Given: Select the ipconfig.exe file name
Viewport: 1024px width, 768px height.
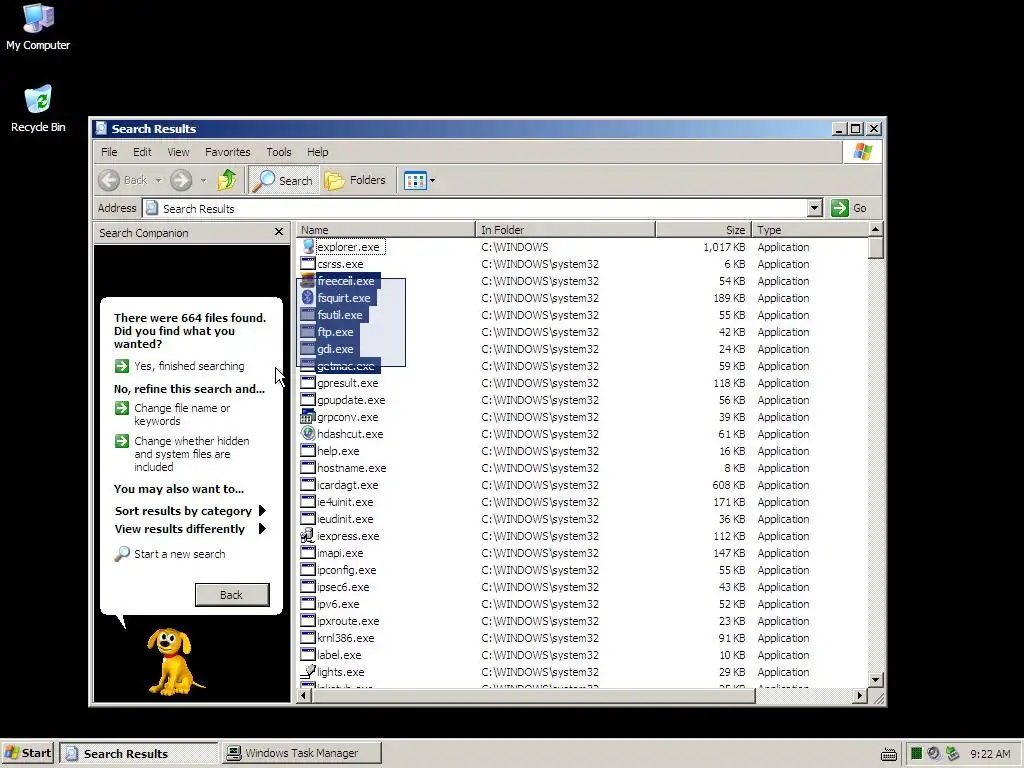Looking at the screenshot, I should (x=346, y=570).
